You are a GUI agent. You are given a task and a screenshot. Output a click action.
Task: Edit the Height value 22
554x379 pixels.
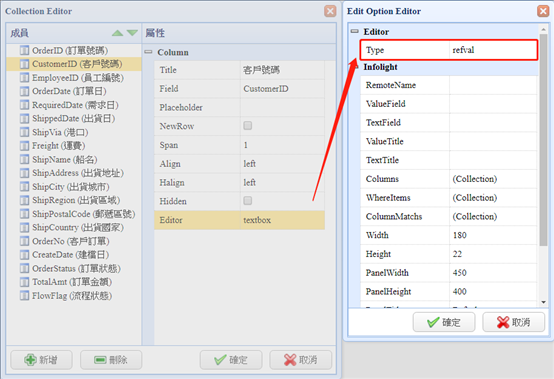click(493, 254)
